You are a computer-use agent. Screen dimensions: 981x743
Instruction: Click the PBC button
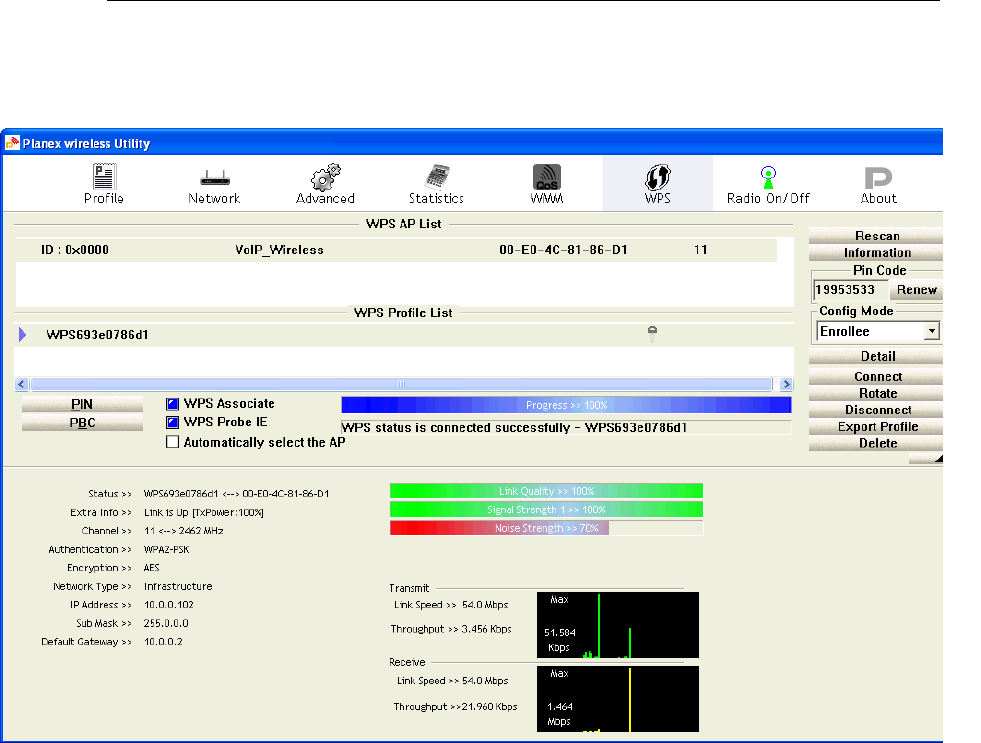tap(81, 423)
